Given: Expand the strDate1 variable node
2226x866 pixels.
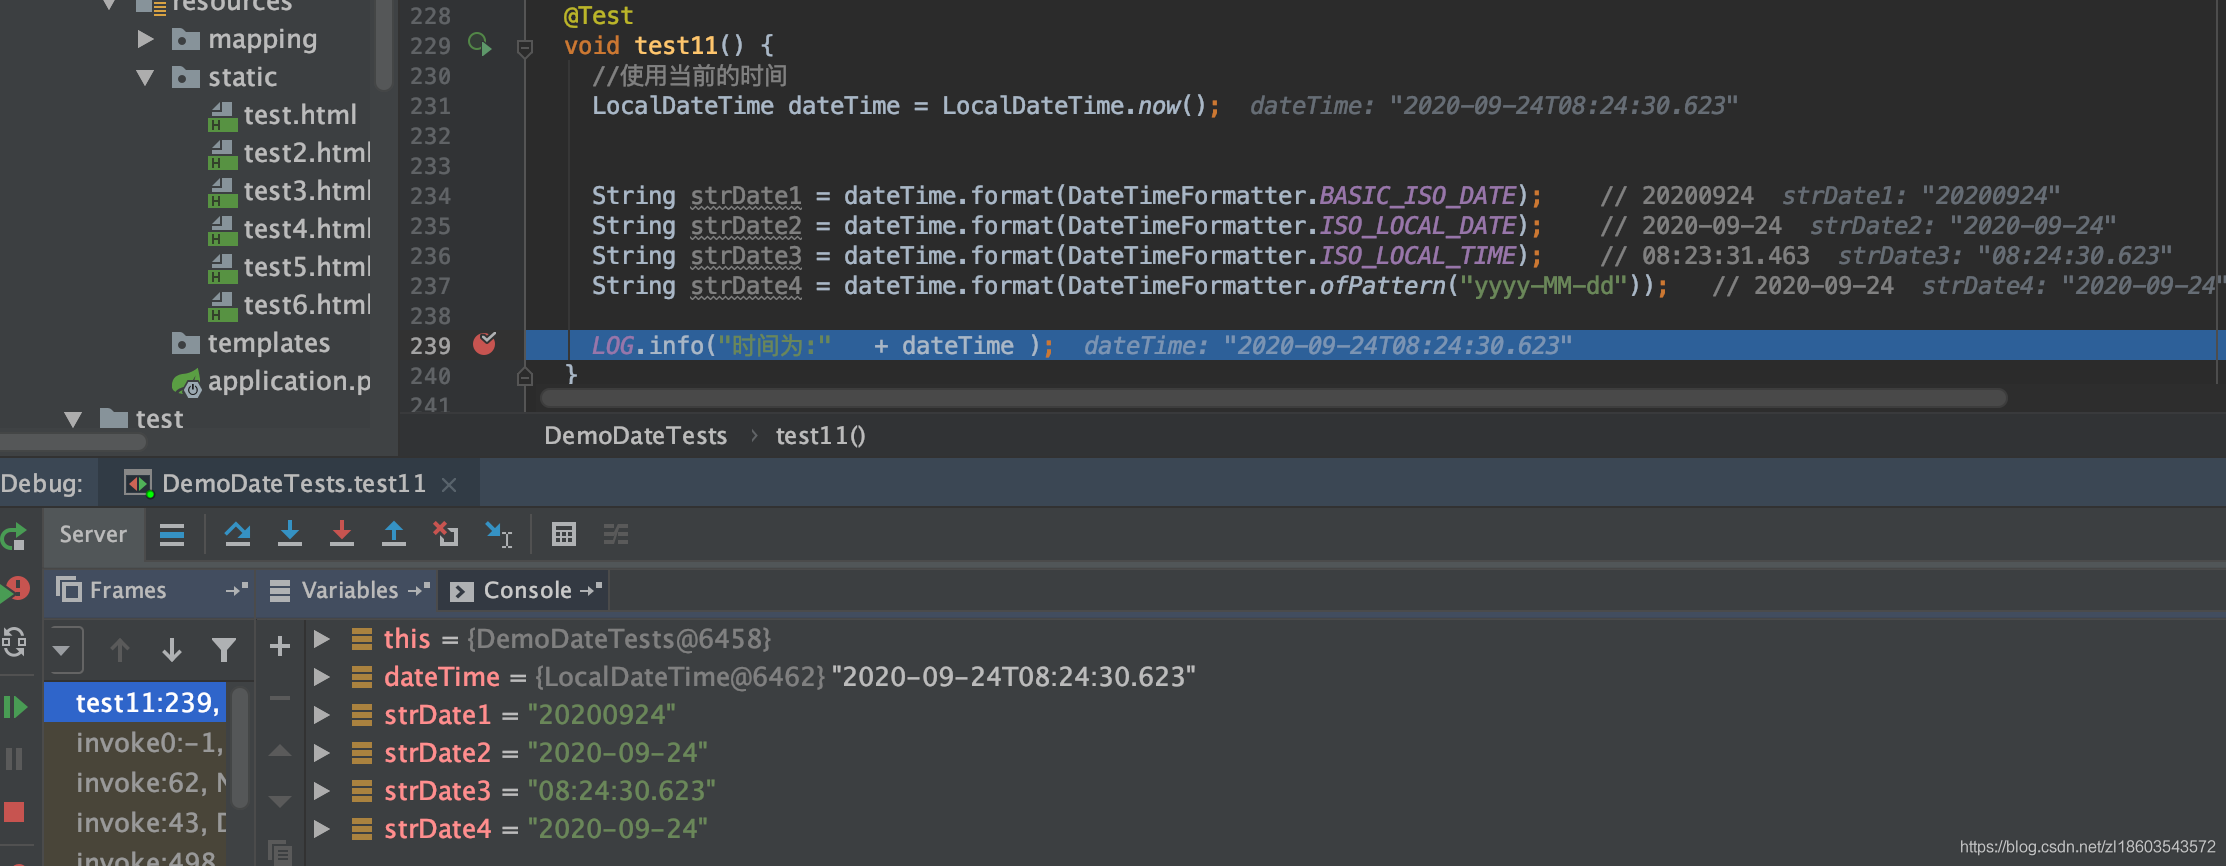Looking at the screenshot, I should (322, 714).
